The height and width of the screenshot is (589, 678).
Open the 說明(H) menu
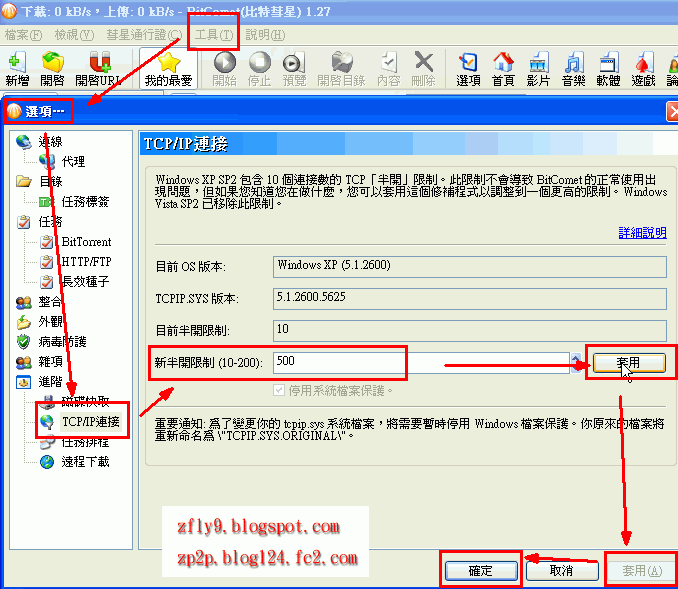tap(265, 35)
